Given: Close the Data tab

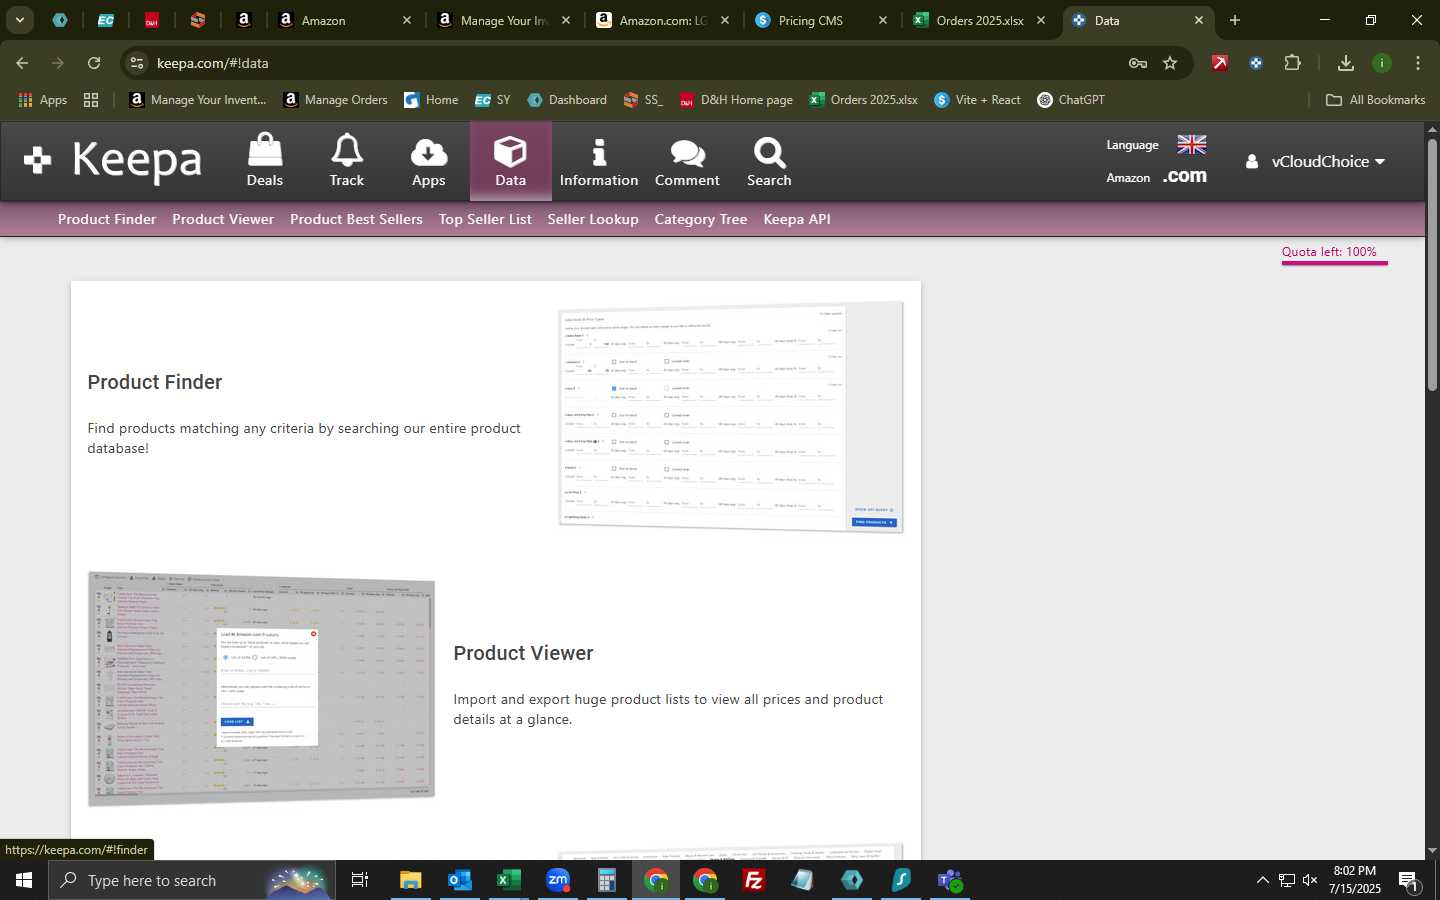Looking at the screenshot, I should pos(1199,20).
